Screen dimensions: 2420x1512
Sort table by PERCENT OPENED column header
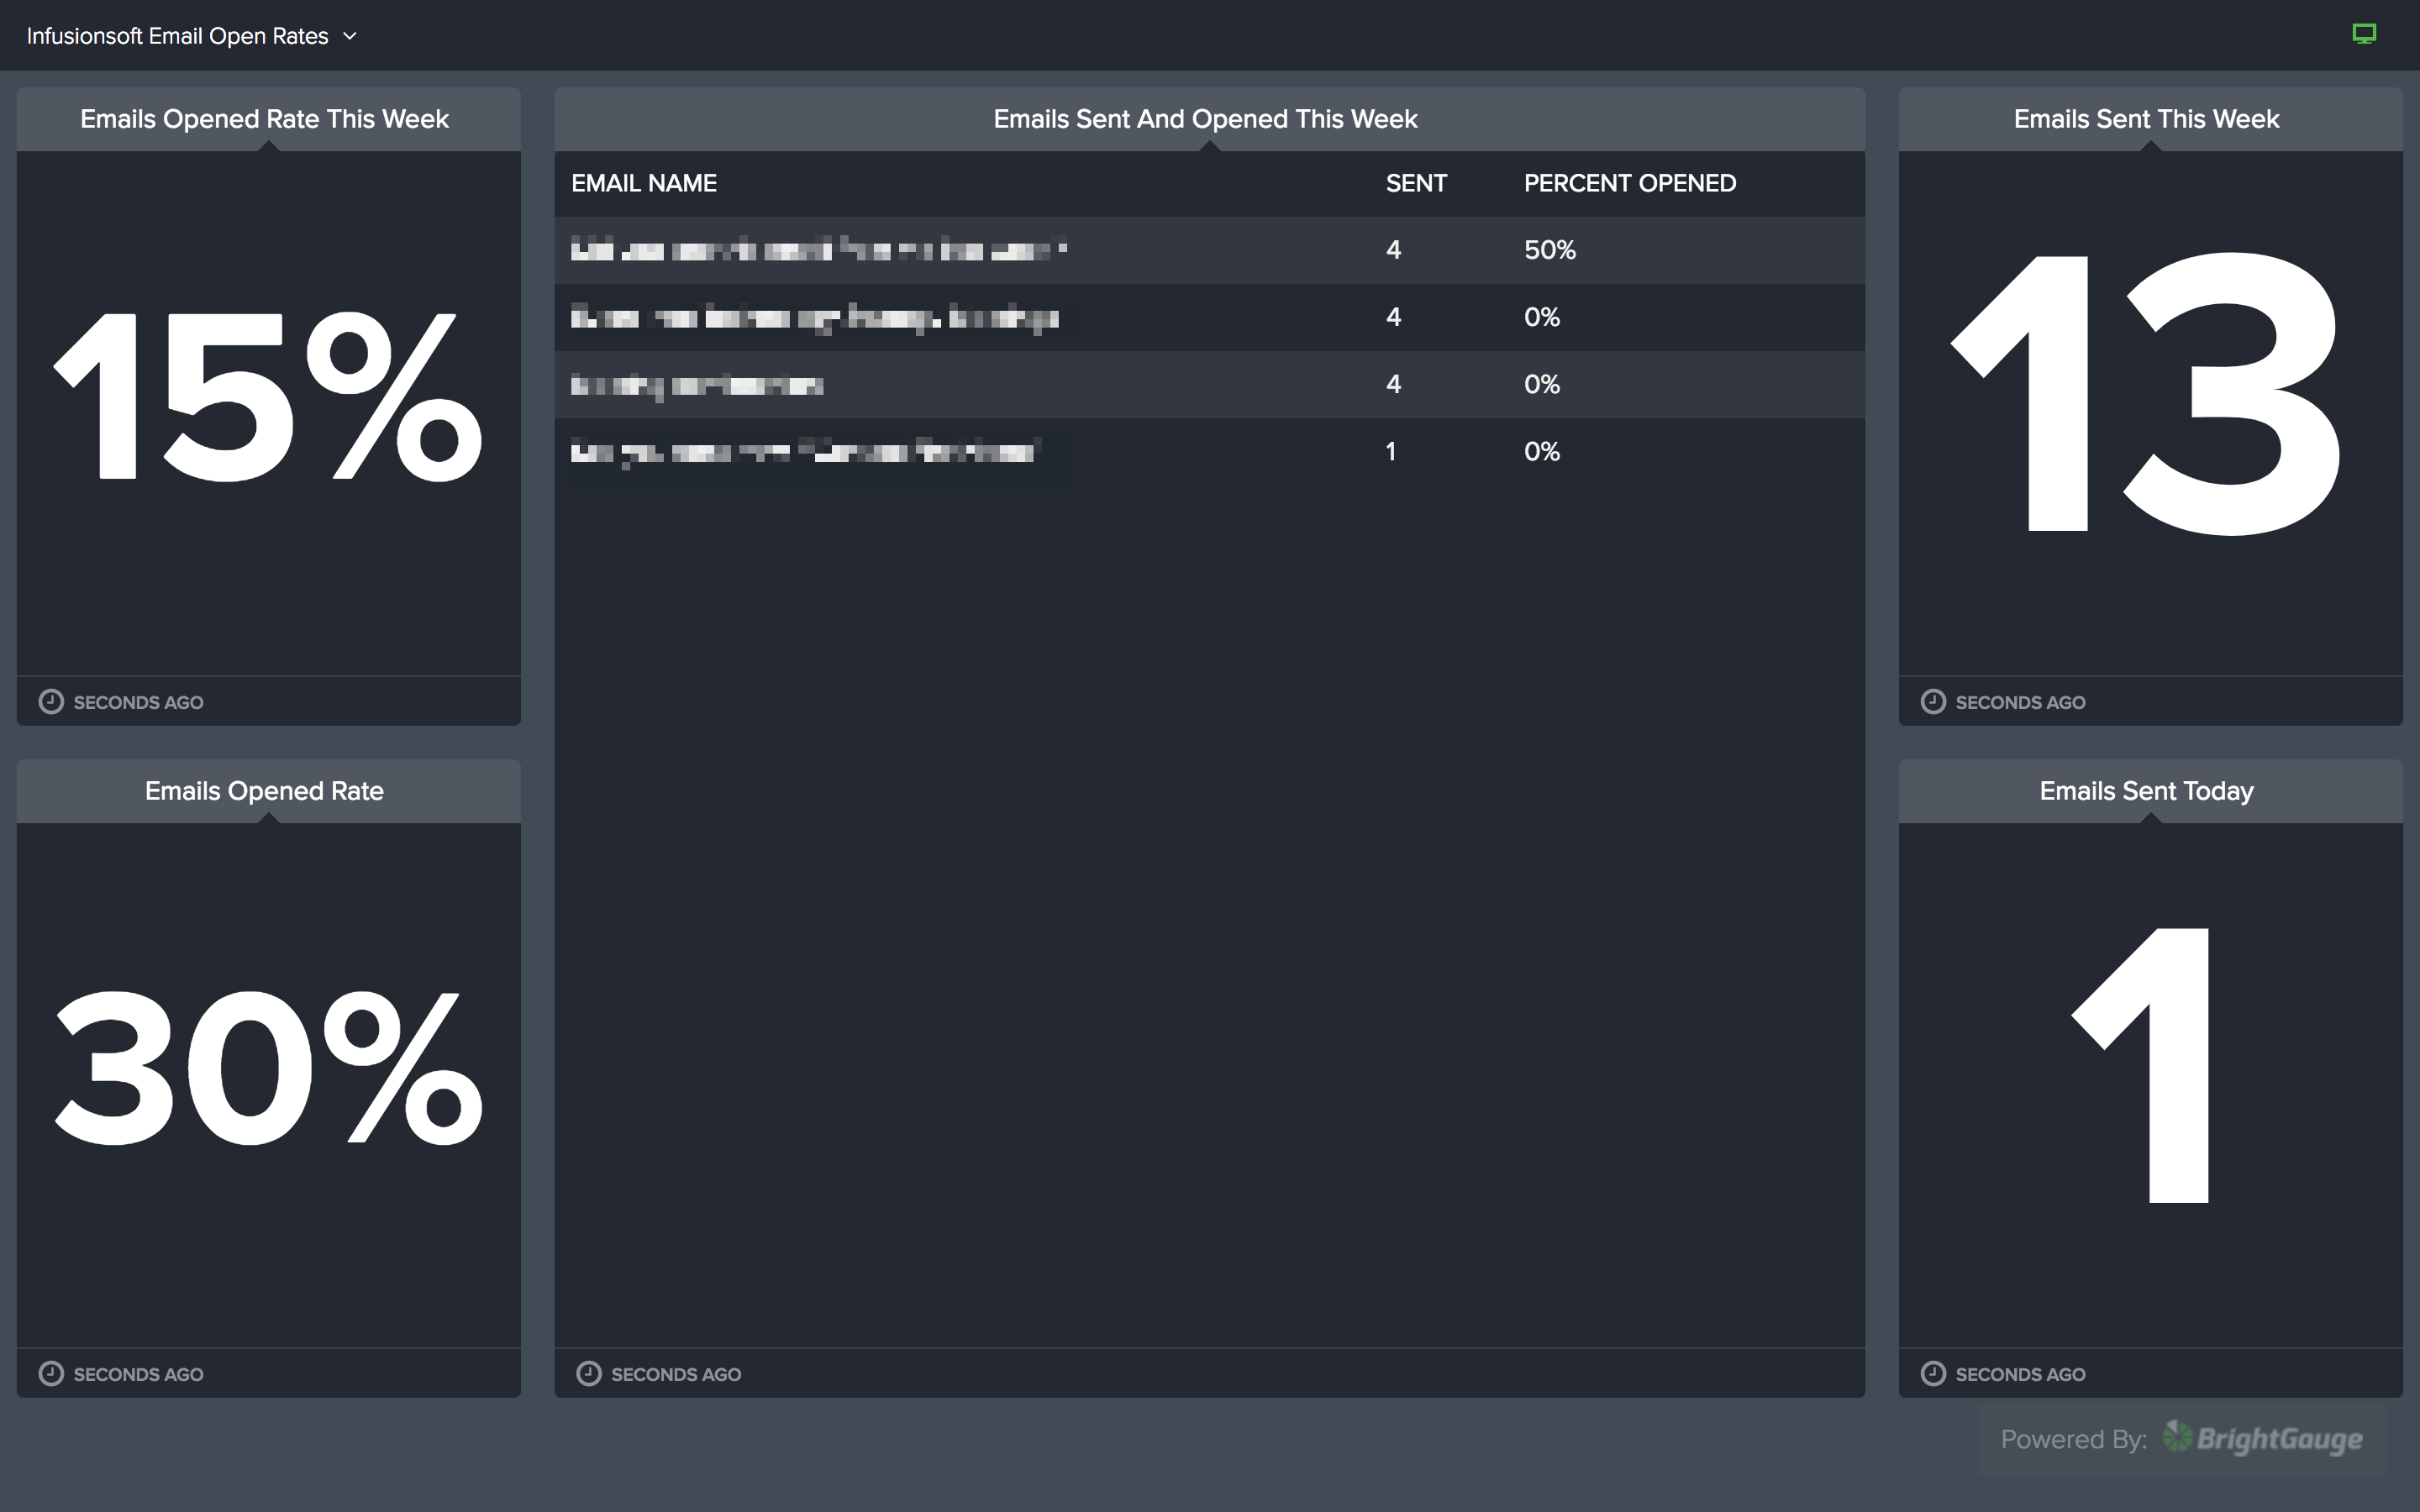[x=1630, y=183]
